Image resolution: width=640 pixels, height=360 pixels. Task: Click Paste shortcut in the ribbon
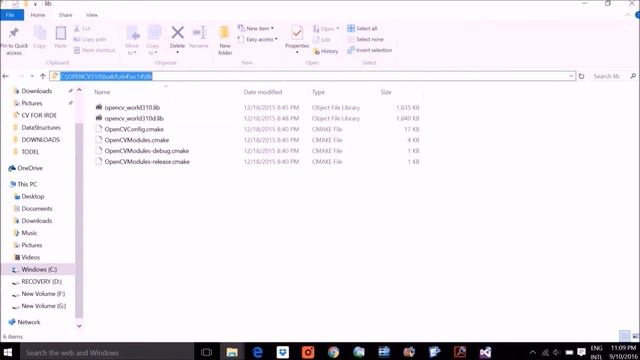(94, 50)
